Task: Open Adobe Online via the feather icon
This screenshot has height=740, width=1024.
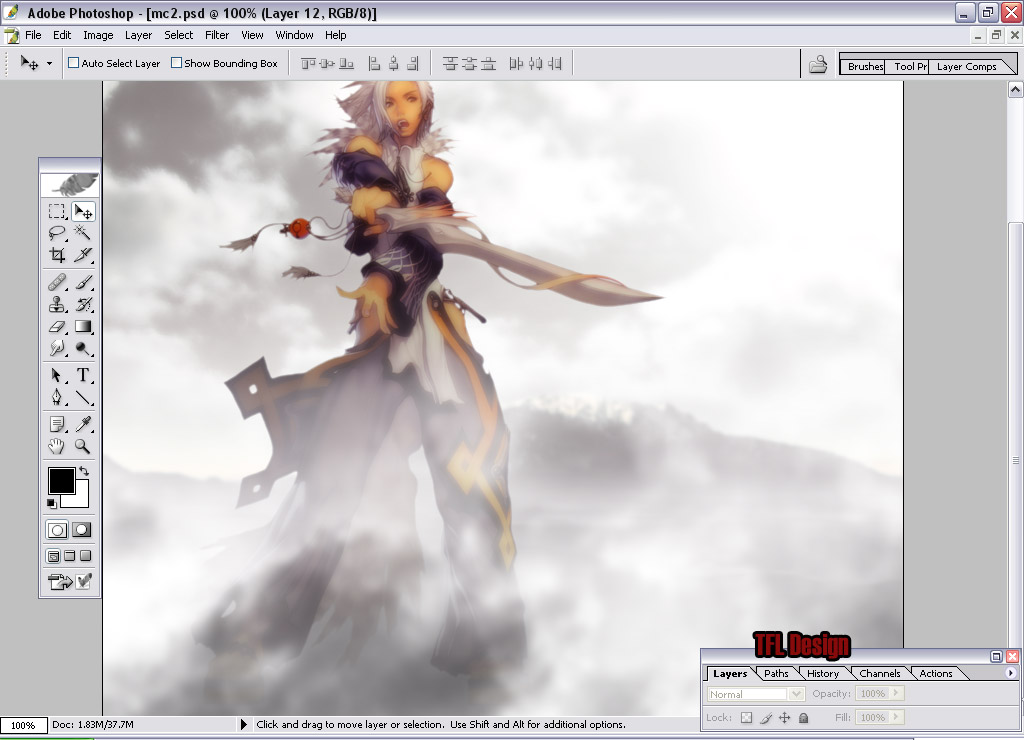Action: [70, 185]
